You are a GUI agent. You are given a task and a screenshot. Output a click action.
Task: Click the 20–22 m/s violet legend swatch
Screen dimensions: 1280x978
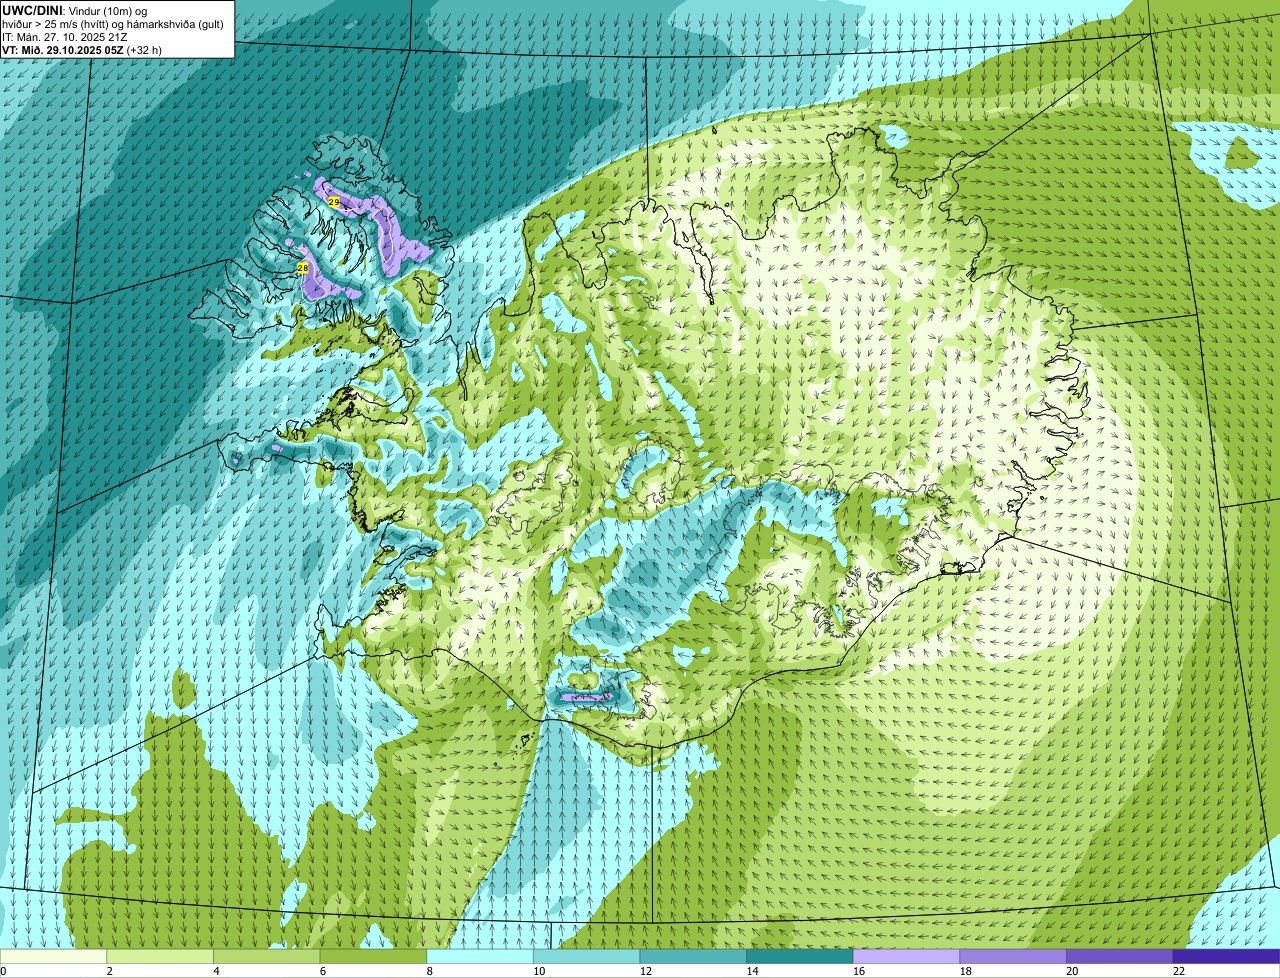click(1119, 956)
